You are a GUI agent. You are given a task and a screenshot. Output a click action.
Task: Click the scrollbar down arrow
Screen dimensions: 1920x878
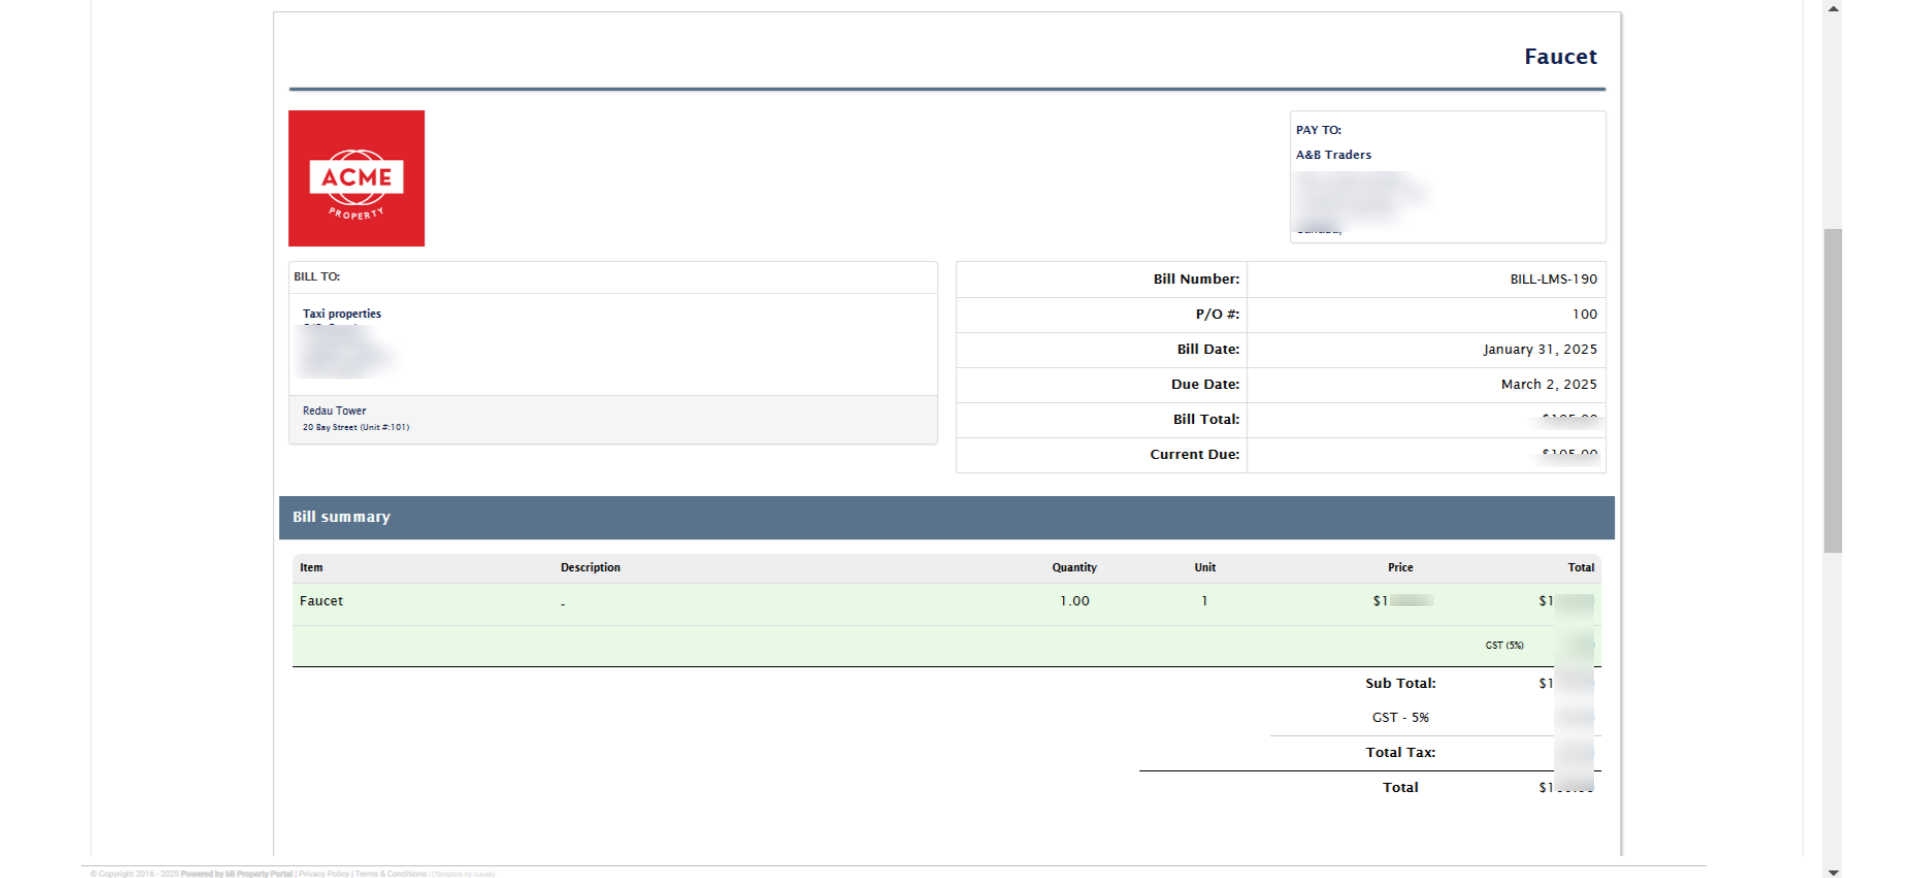[x=1832, y=871]
